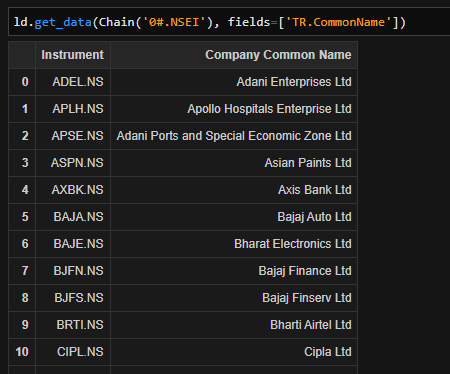
Task: Click the ASPN.NS instrument cell
Action: [x=73, y=163]
